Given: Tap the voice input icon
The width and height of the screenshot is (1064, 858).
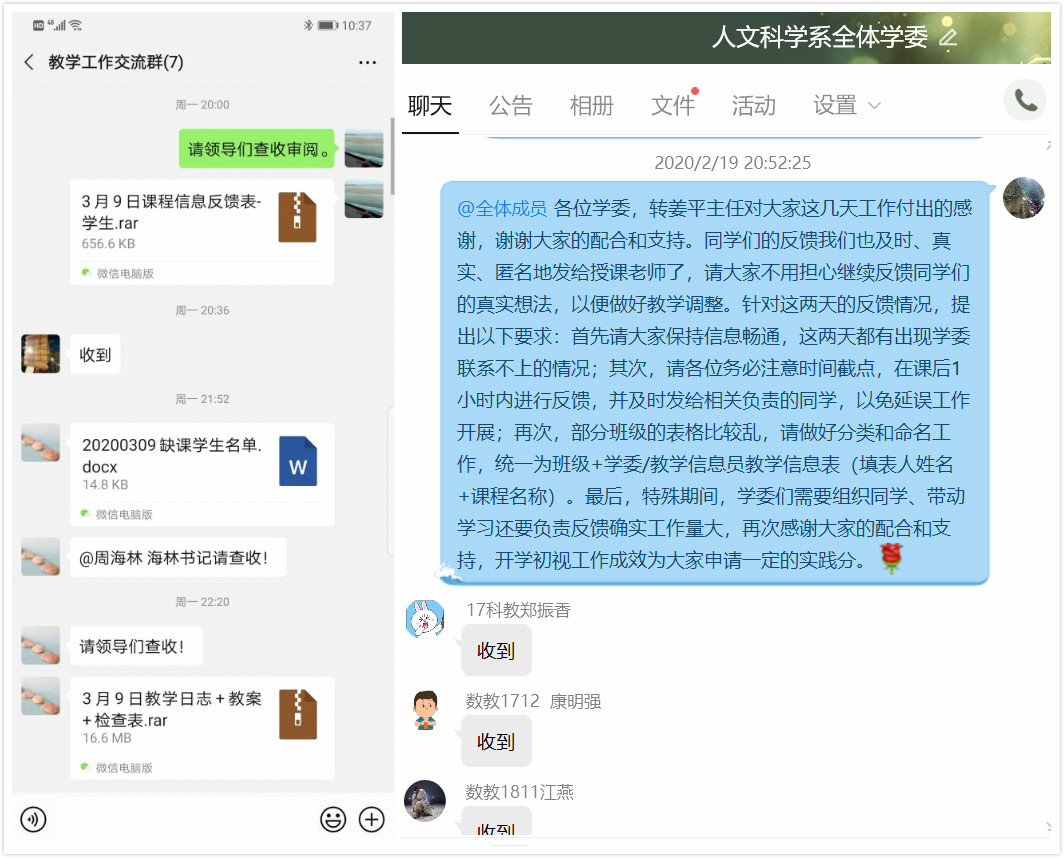Looking at the screenshot, I should pyautogui.click(x=34, y=820).
